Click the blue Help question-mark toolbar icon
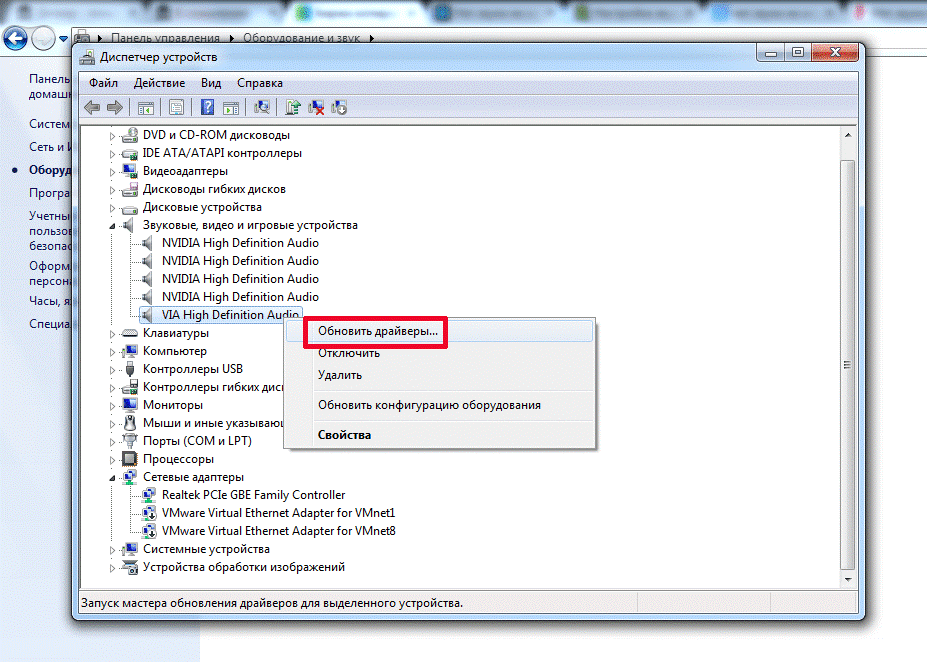 (208, 108)
